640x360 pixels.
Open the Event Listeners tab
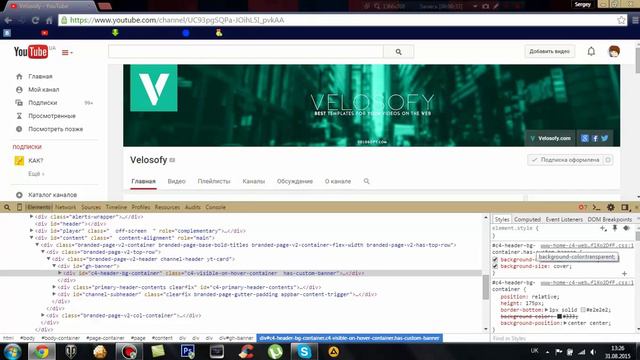(564, 220)
